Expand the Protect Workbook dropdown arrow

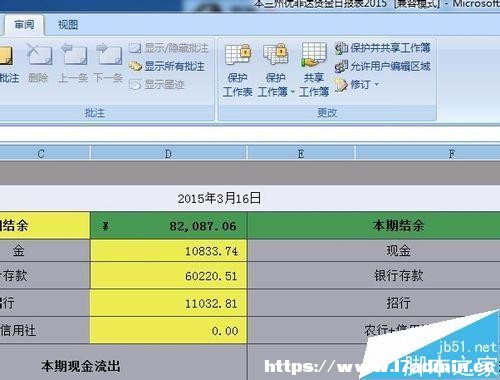pyautogui.click(x=292, y=92)
